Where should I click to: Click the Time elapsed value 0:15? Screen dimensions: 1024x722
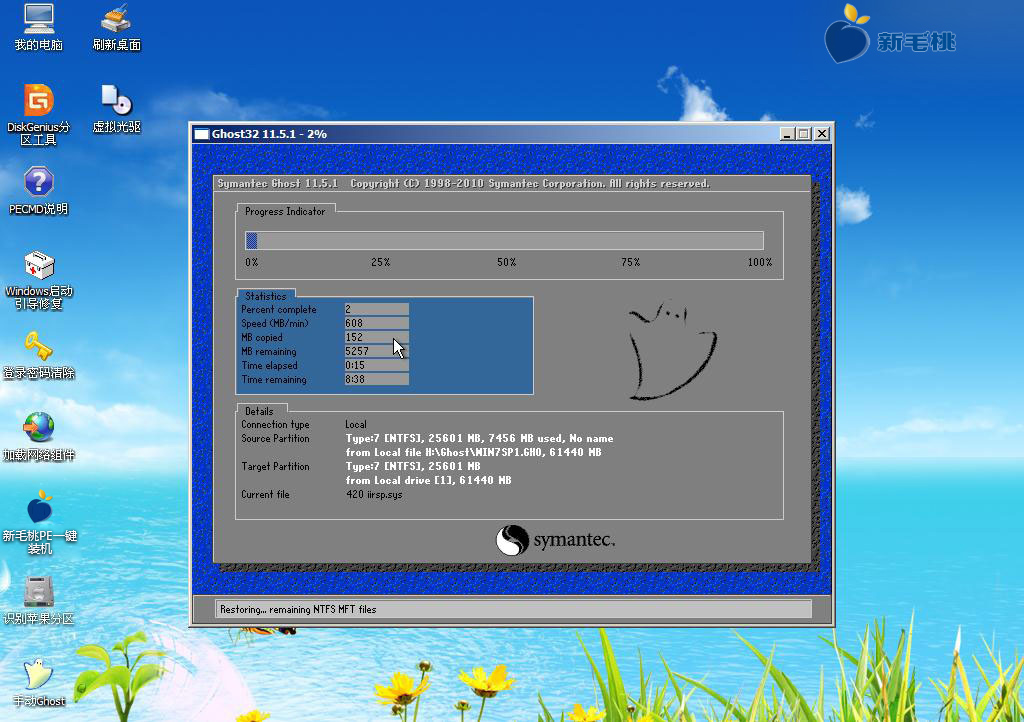(377, 366)
